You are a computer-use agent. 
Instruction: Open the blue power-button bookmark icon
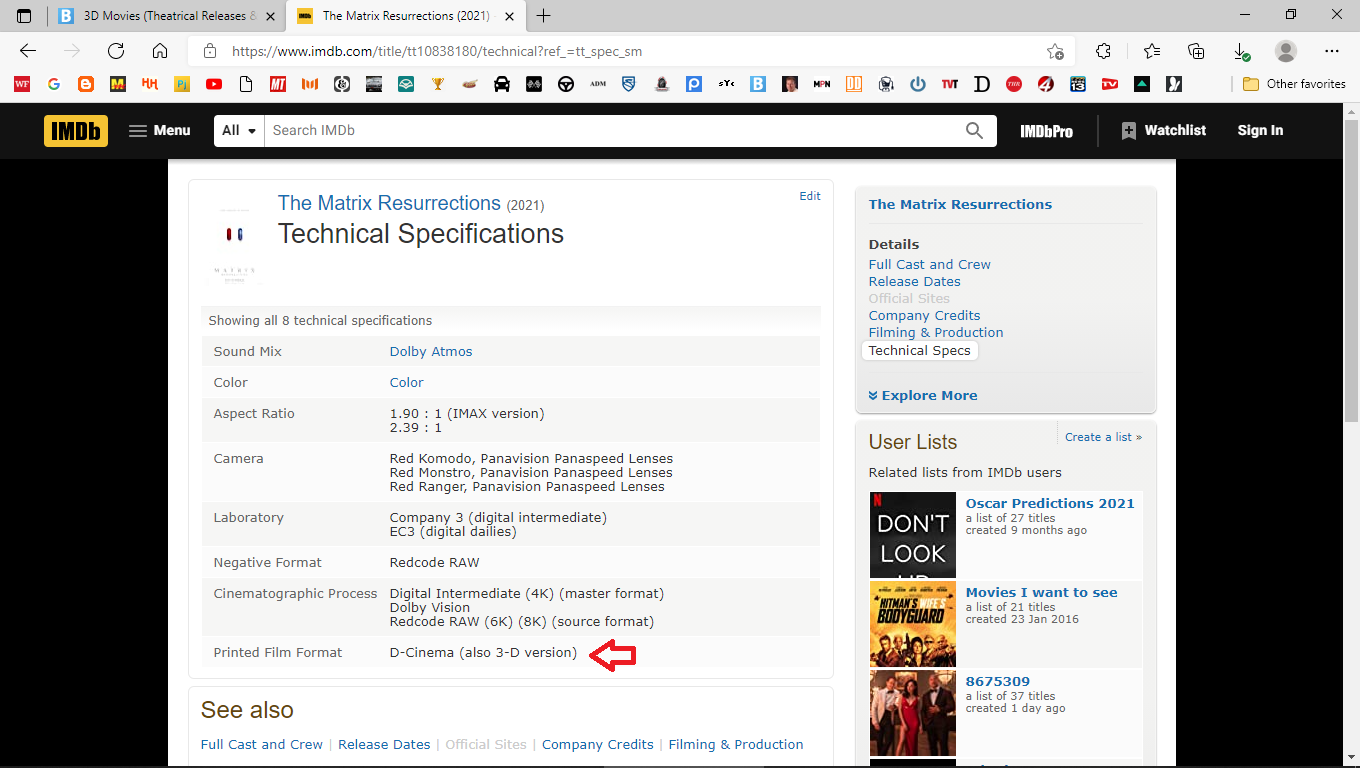tap(918, 84)
